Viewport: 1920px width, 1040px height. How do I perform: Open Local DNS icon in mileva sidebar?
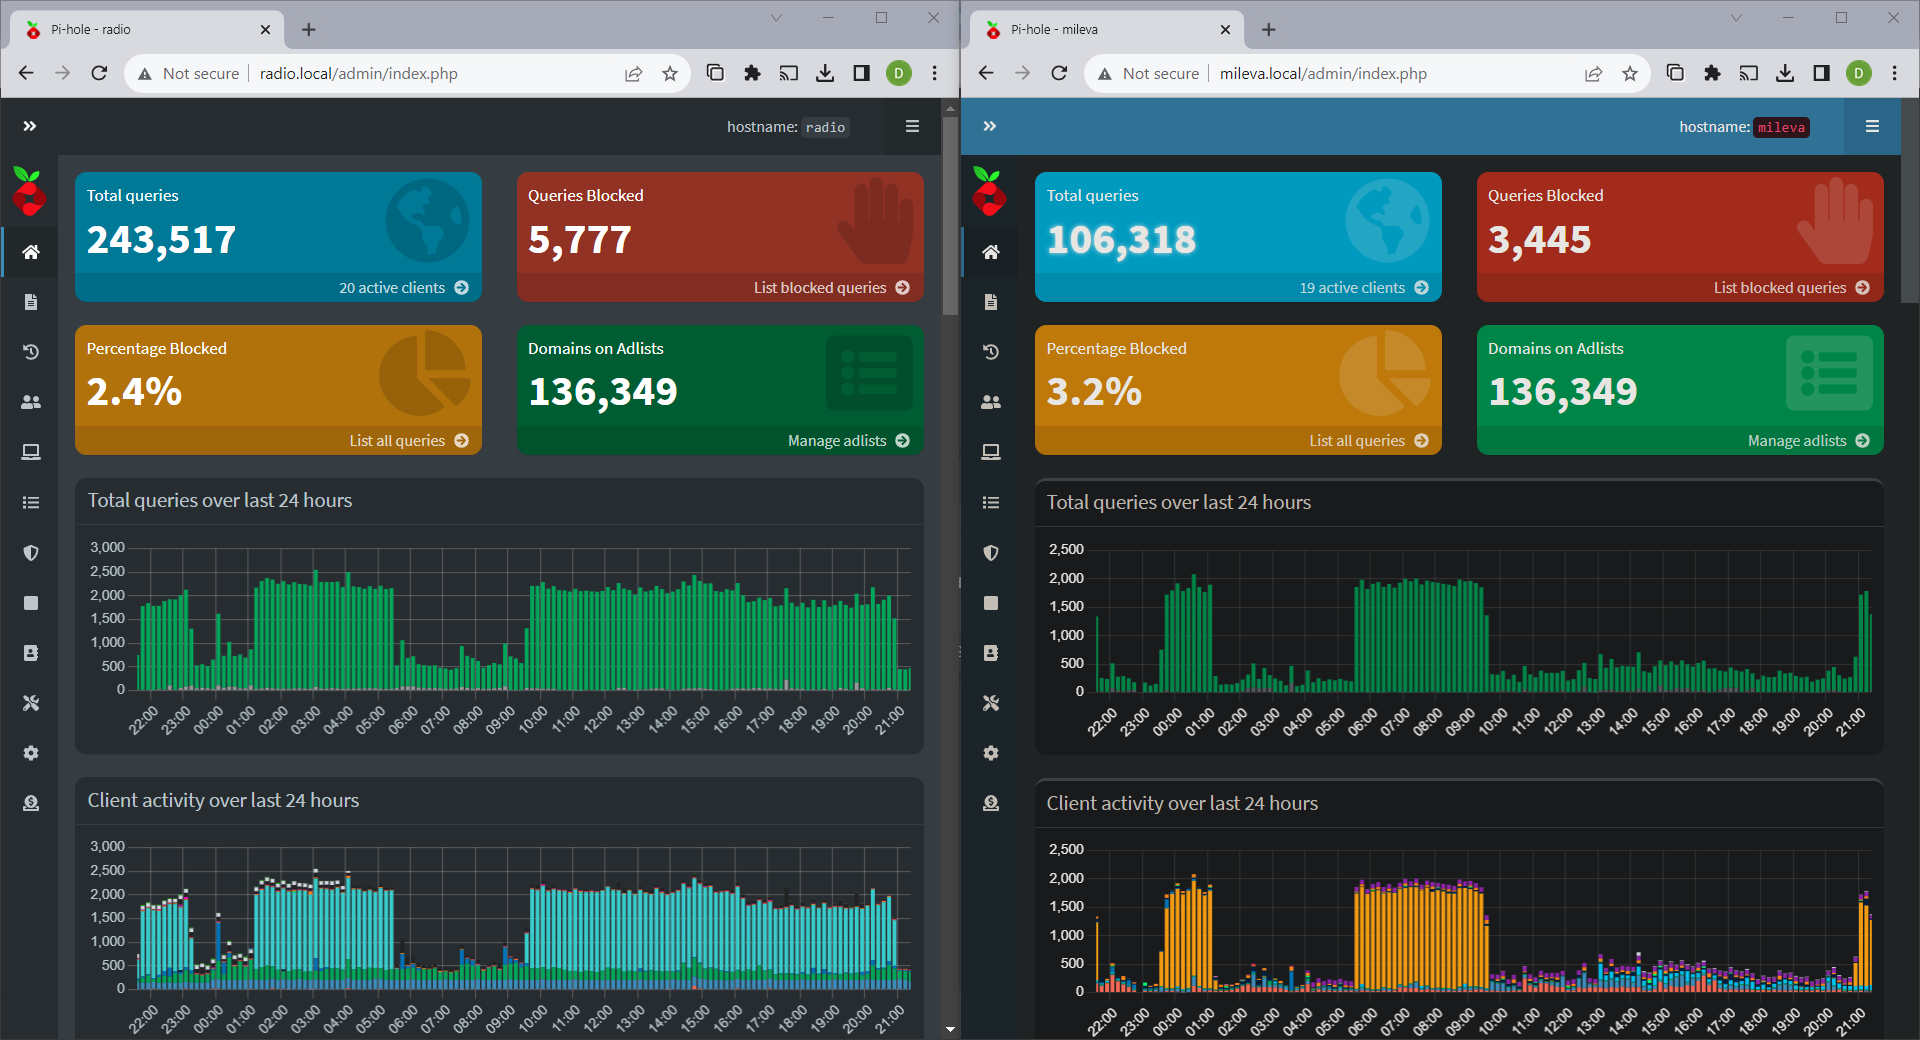991,653
